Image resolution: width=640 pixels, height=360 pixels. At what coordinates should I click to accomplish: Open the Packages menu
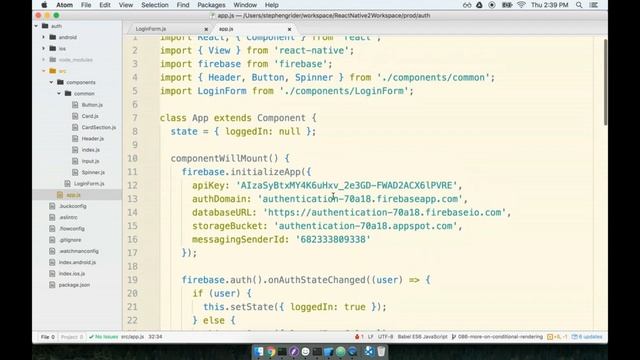coord(211,5)
